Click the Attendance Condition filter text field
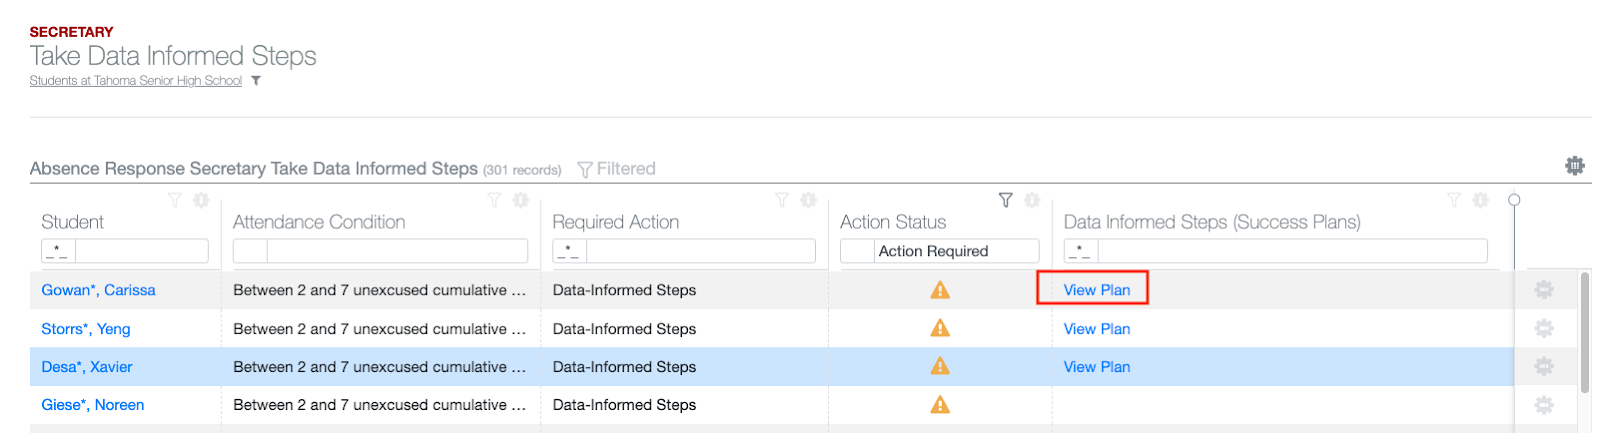Image resolution: width=1600 pixels, height=433 pixels. pos(396,251)
